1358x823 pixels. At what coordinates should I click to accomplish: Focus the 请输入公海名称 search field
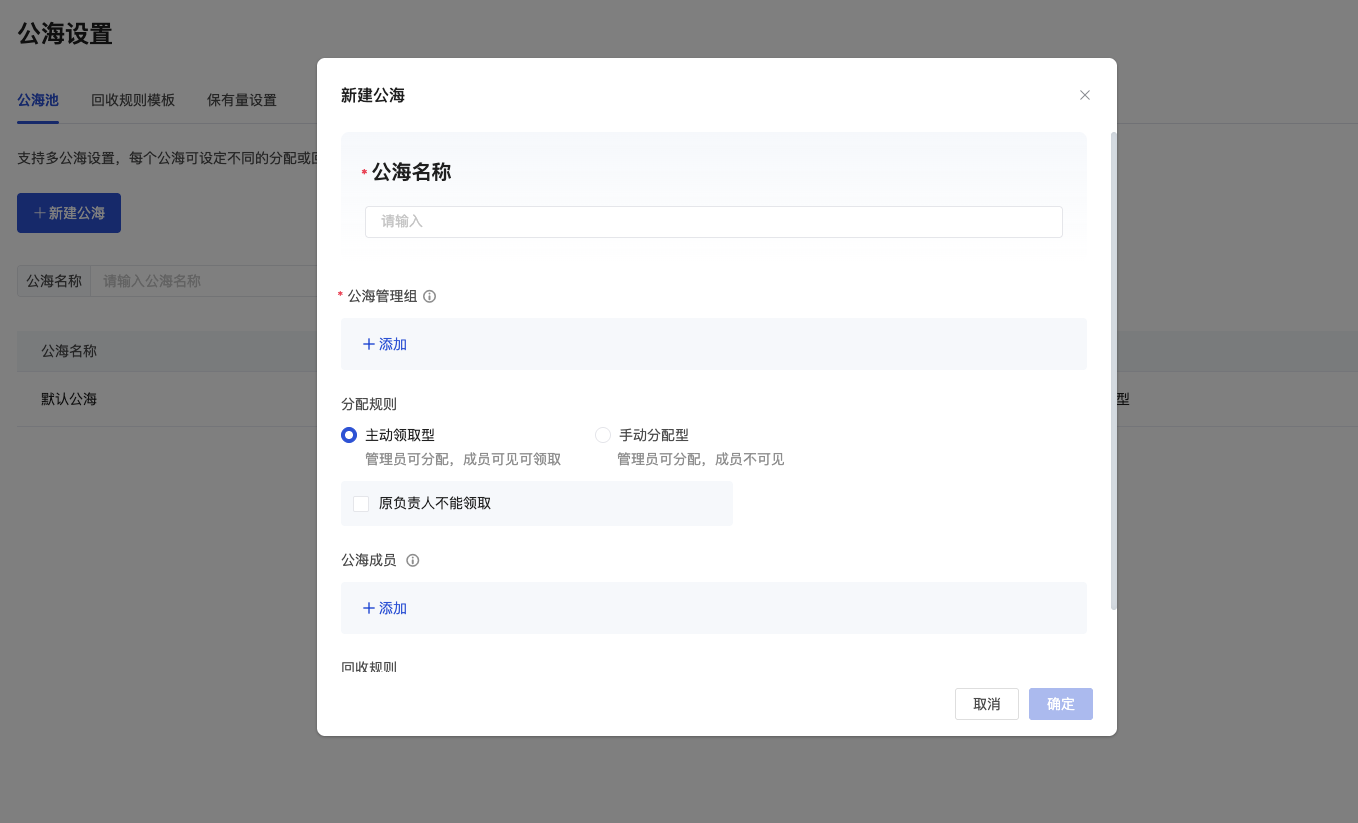(204, 281)
